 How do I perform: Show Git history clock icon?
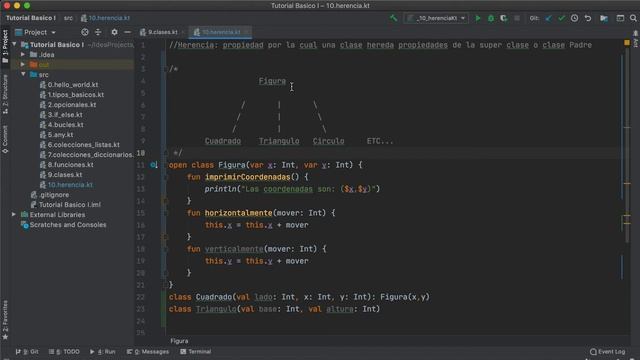pos(574,18)
